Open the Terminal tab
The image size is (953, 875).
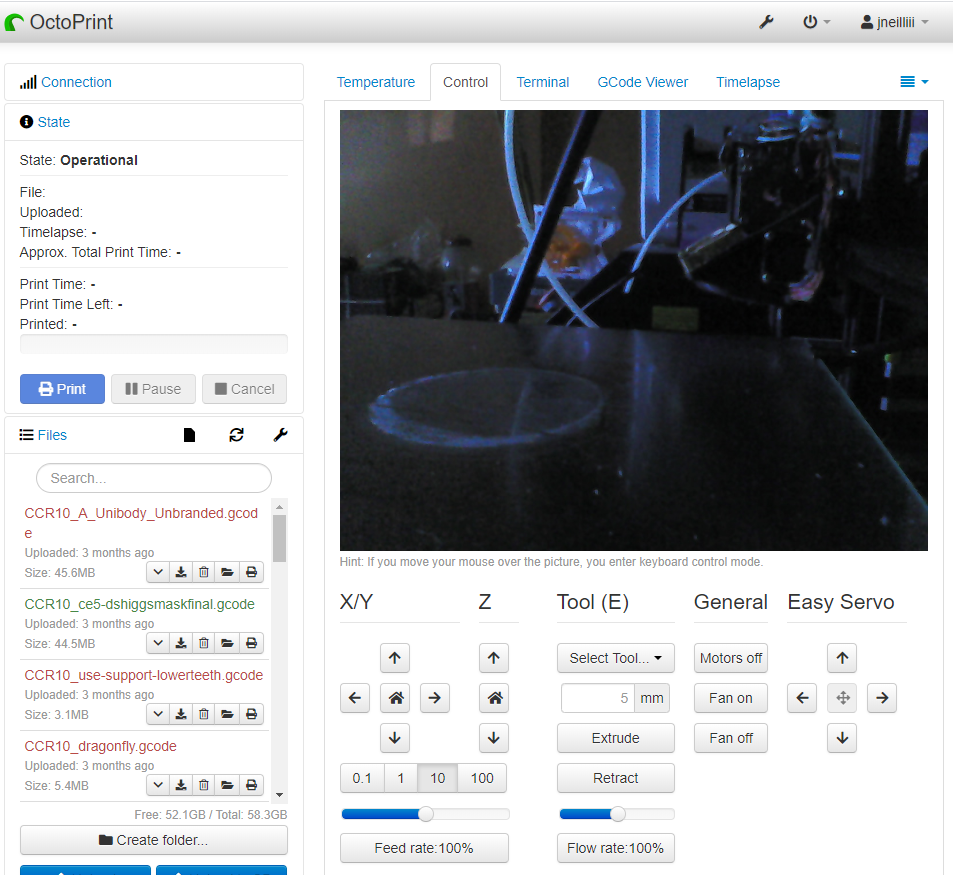[543, 82]
